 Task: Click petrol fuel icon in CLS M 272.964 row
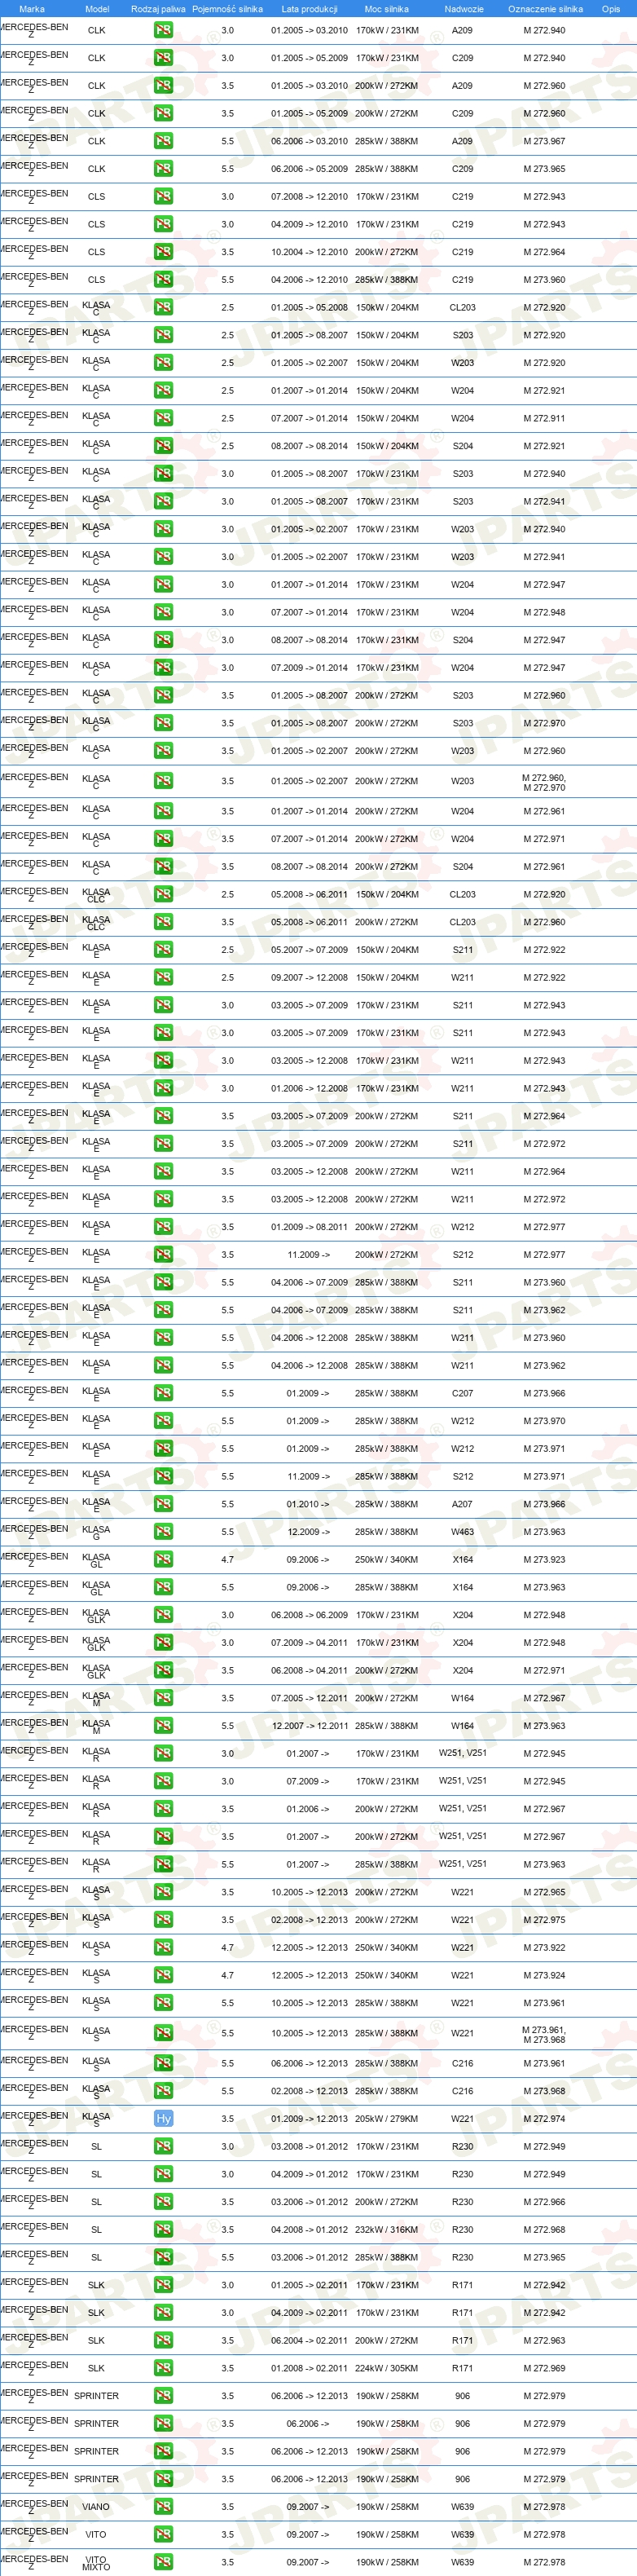(x=163, y=252)
